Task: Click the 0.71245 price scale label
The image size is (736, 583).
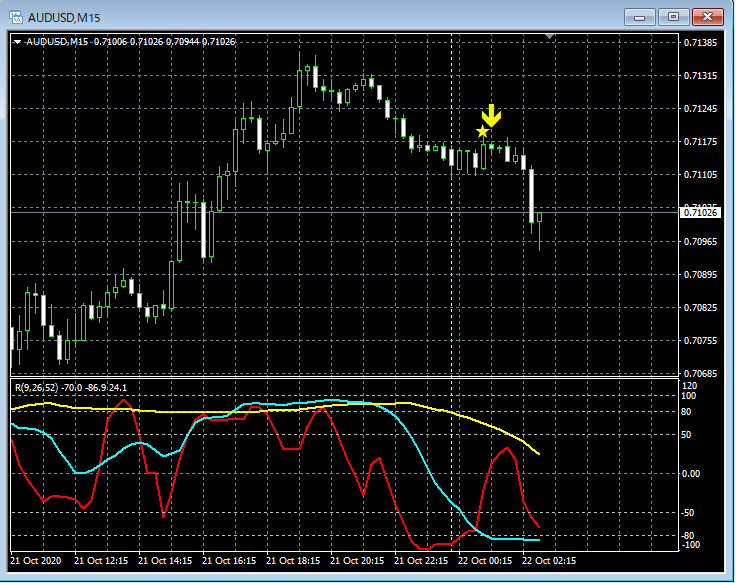Action: point(700,108)
